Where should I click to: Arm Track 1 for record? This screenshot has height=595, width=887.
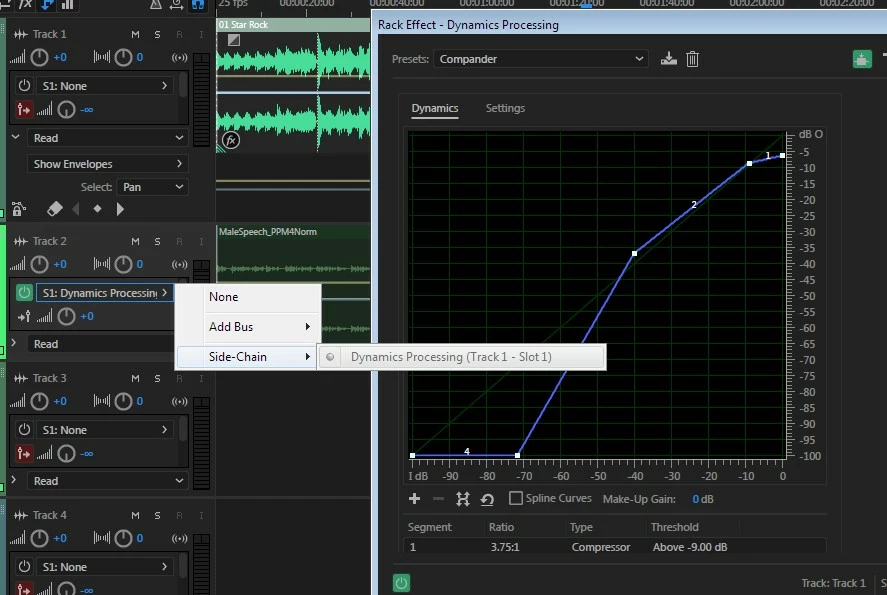tap(179, 35)
